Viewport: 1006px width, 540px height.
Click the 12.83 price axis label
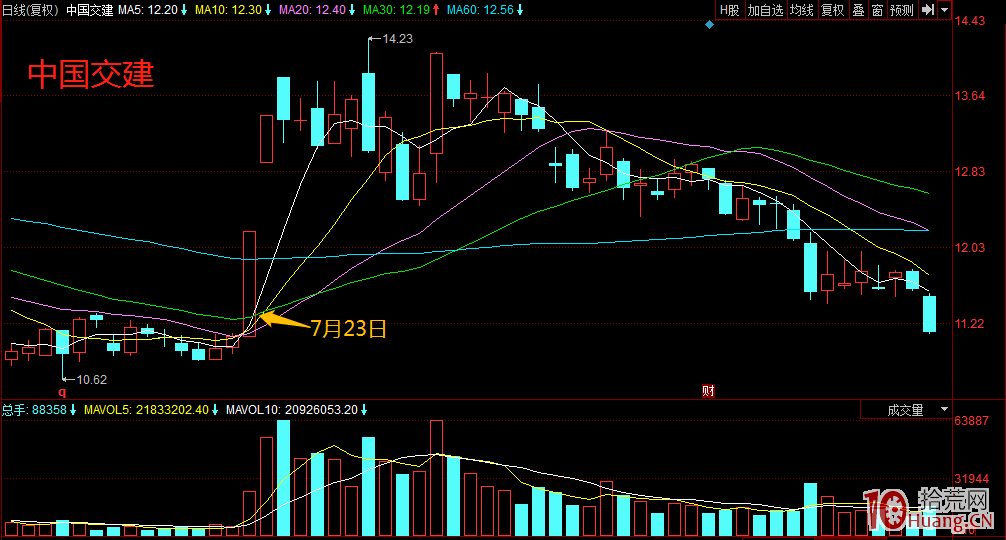point(969,172)
